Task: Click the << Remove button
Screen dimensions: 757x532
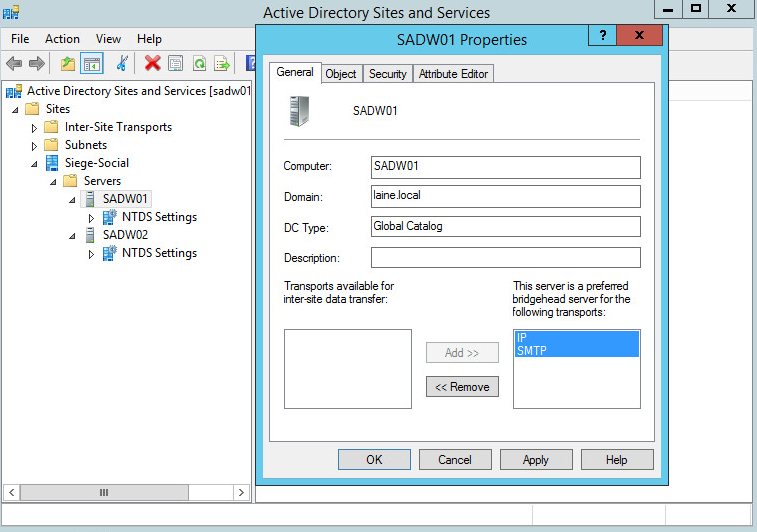Action: click(462, 387)
